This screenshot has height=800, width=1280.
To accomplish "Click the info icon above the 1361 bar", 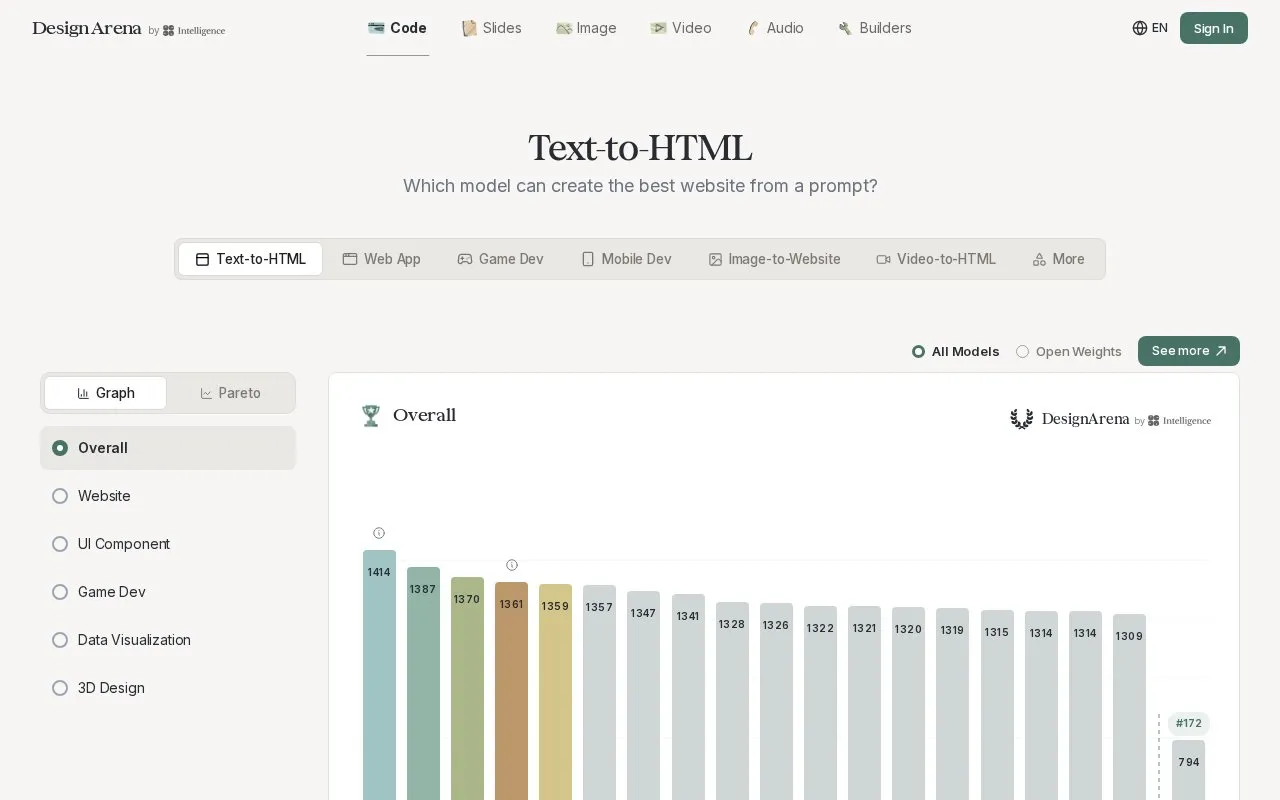I will click(x=512, y=565).
